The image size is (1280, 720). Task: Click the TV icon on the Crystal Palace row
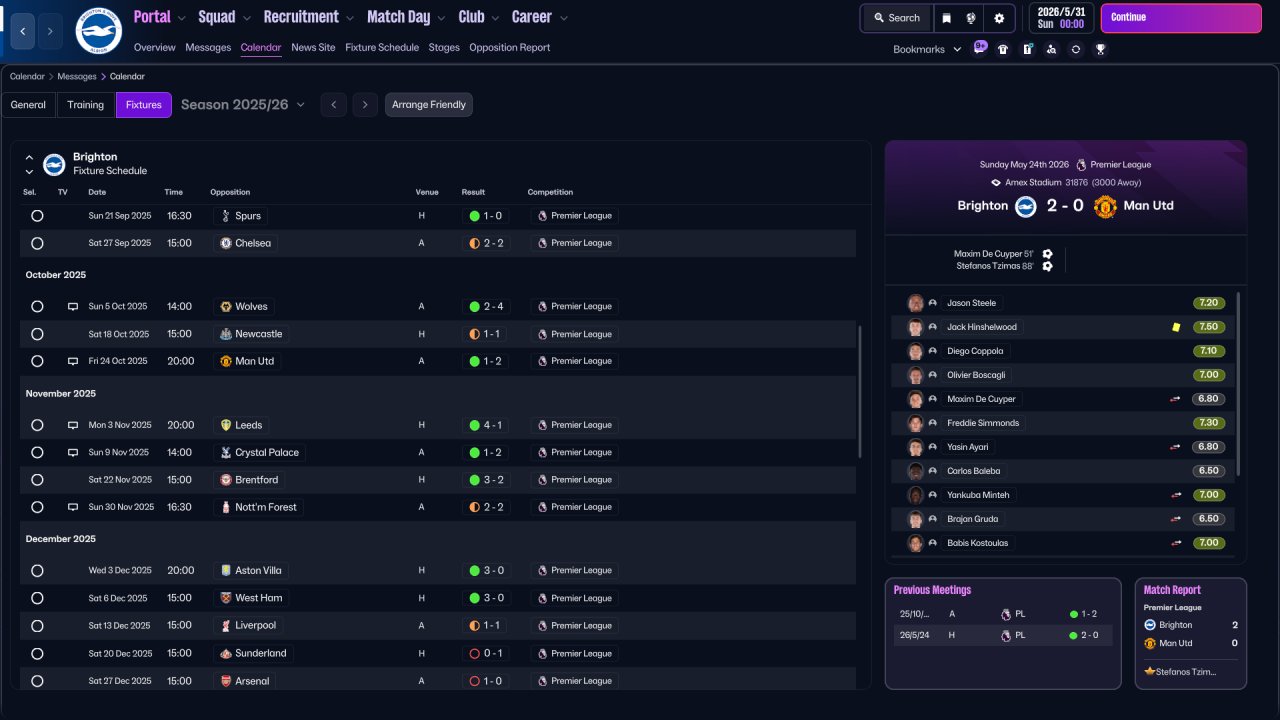[73, 453]
